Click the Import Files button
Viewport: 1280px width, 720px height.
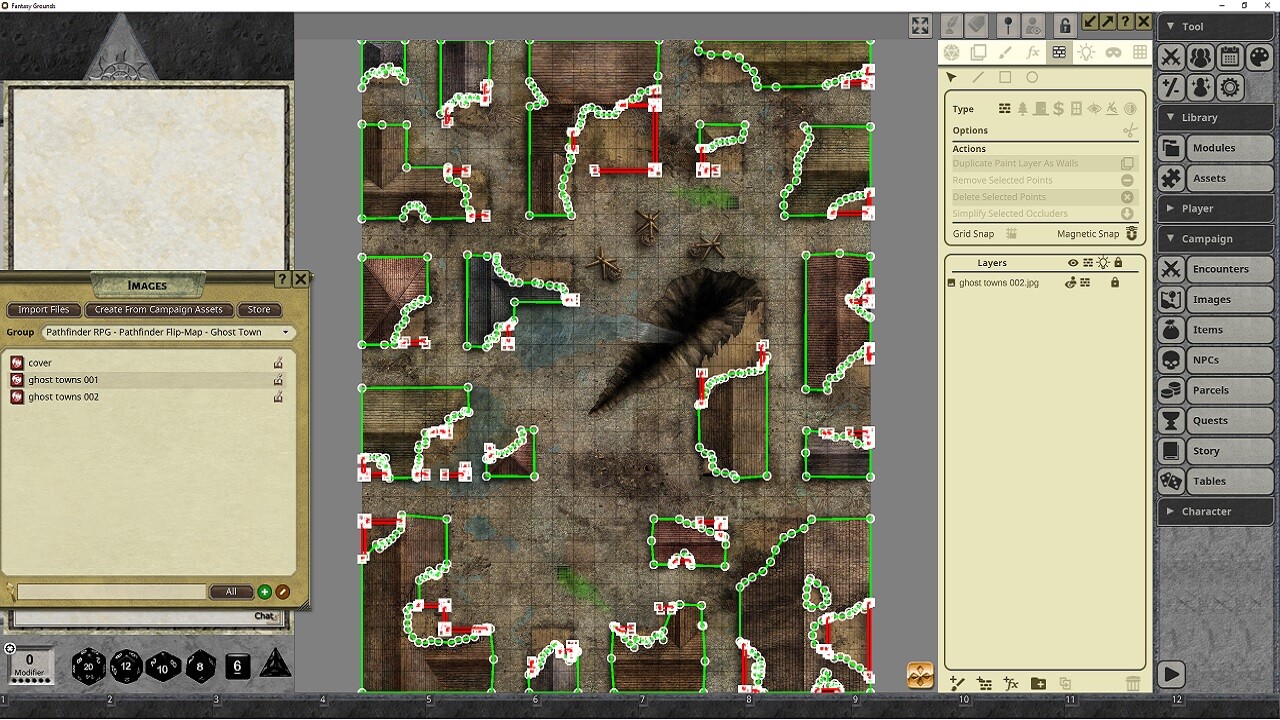point(43,310)
